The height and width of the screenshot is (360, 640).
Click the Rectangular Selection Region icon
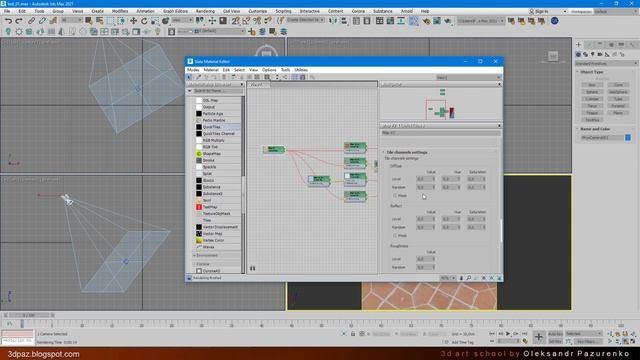[111, 20]
